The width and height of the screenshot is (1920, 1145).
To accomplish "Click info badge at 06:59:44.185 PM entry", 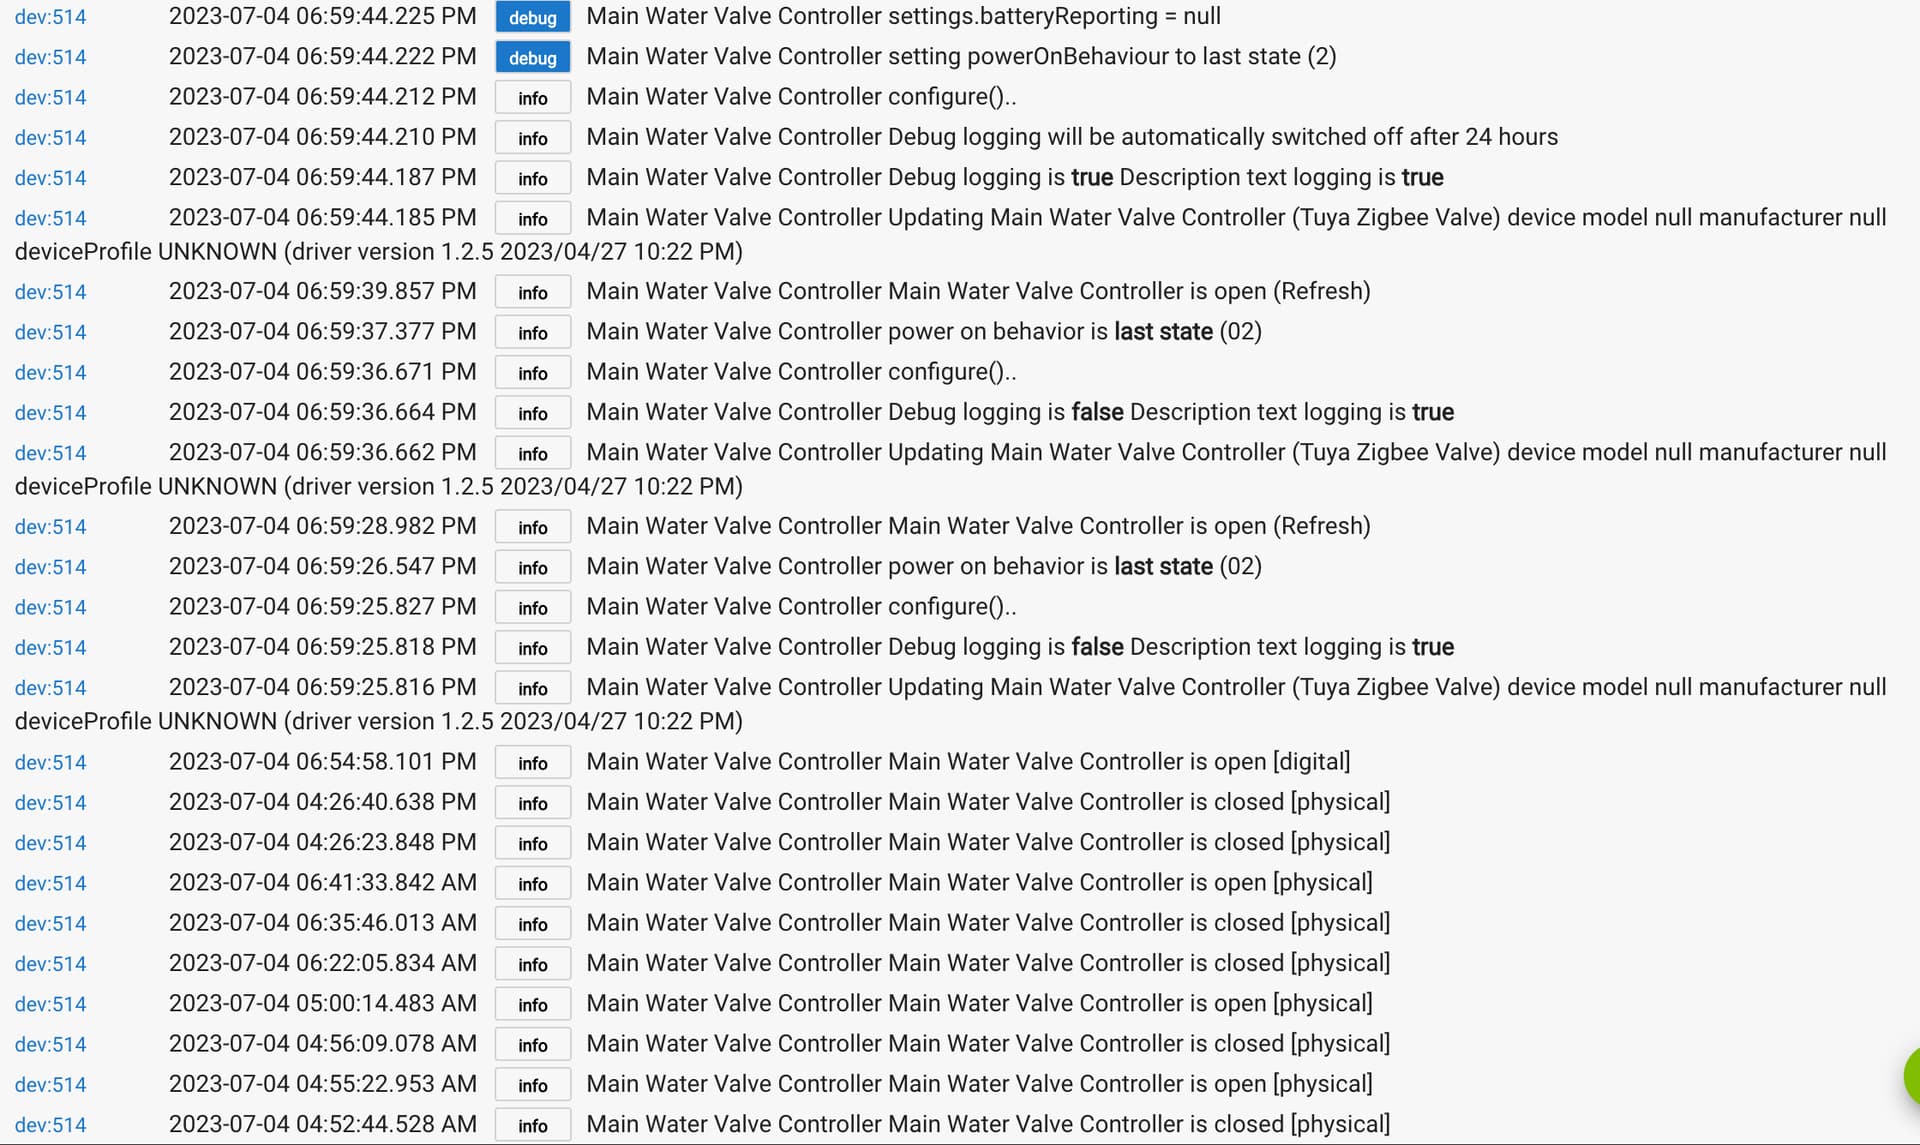I will pos(532,218).
